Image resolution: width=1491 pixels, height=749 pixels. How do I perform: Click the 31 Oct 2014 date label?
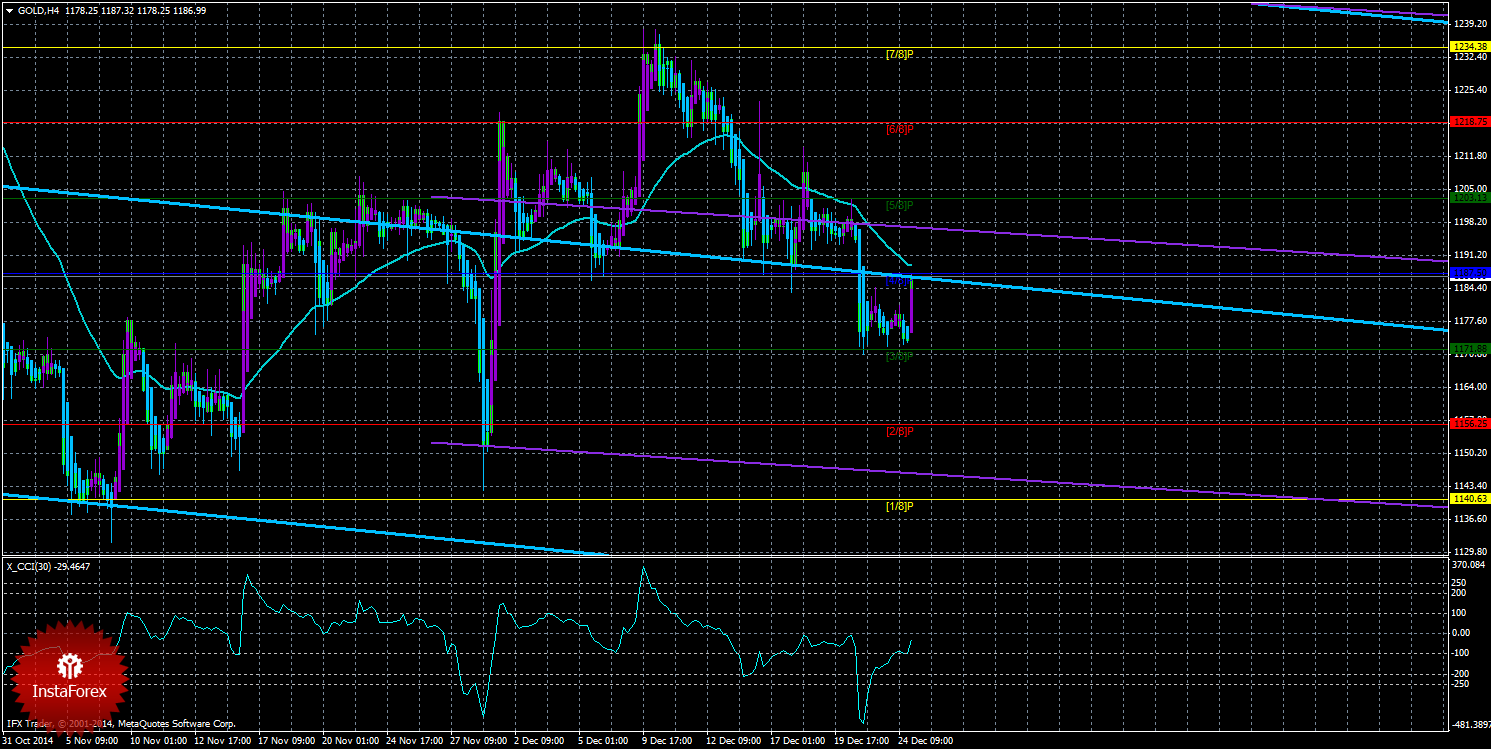pyautogui.click(x=27, y=742)
